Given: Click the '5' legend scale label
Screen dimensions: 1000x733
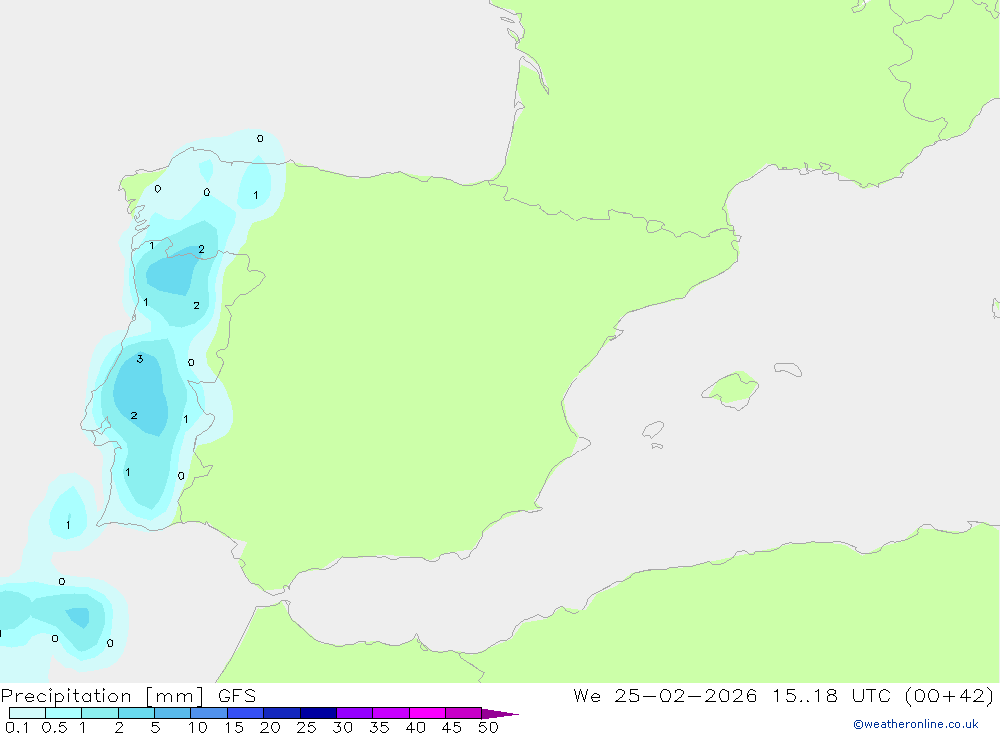Looking at the screenshot, I should (x=155, y=727).
